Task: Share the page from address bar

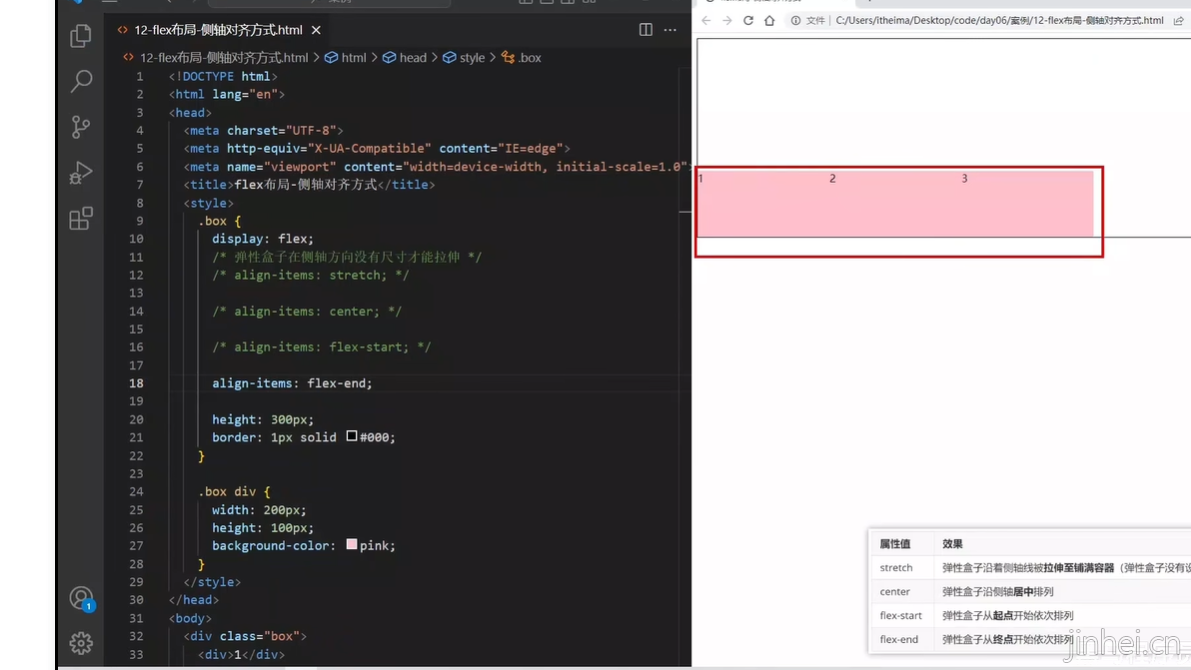Action: [x=1178, y=21]
